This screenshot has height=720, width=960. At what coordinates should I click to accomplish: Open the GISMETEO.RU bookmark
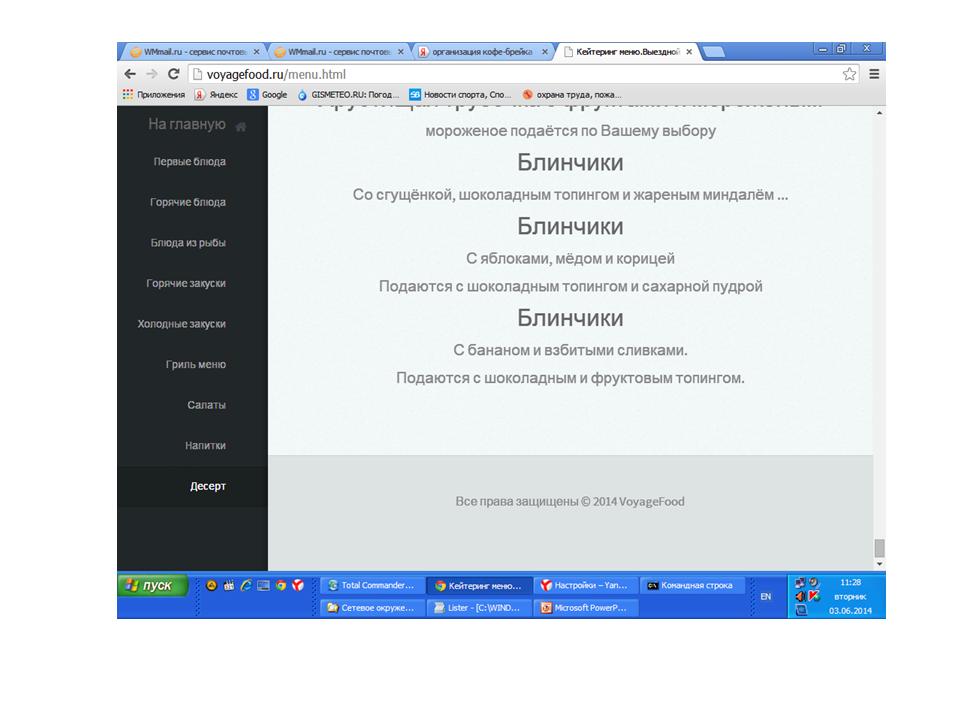[348, 94]
